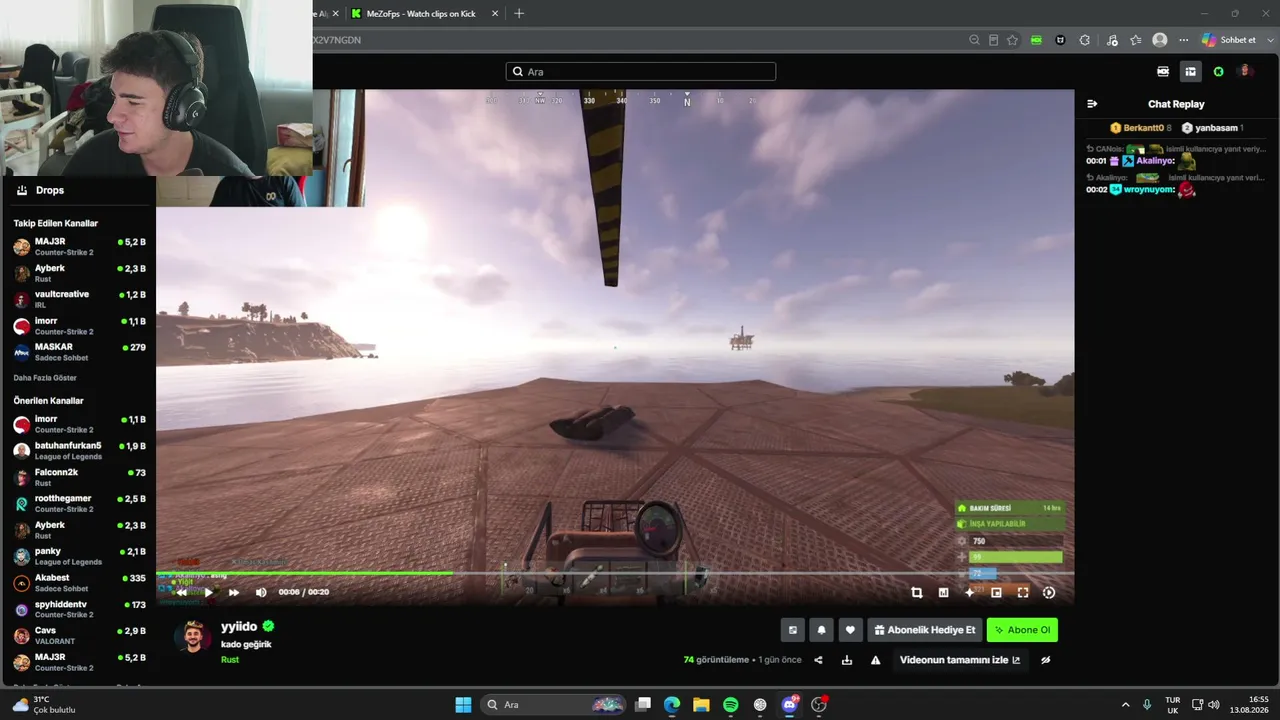Open Falconn2k channel from recommended list
This screenshot has width=1280, height=720.
(x=78, y=477)
